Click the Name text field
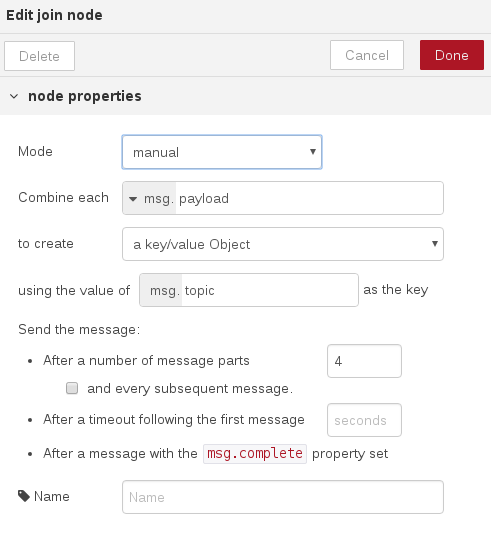The image size is (491, 533). pyautogui.click(x=283, y=497)
